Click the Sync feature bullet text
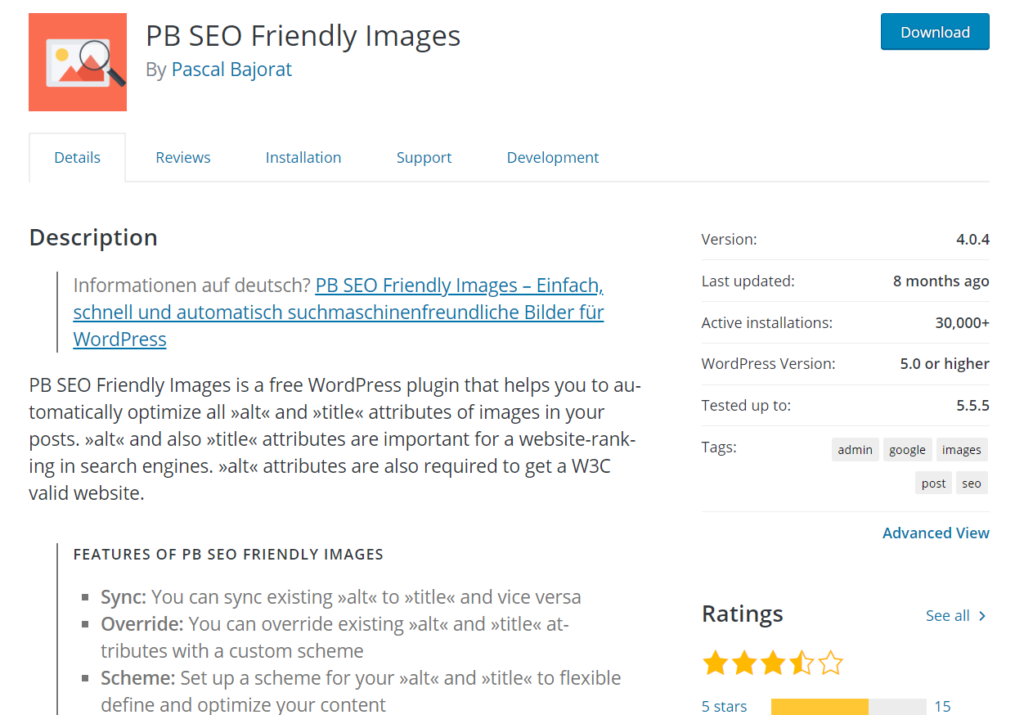The image size is (1024, 715). click(x=340, y=597)
